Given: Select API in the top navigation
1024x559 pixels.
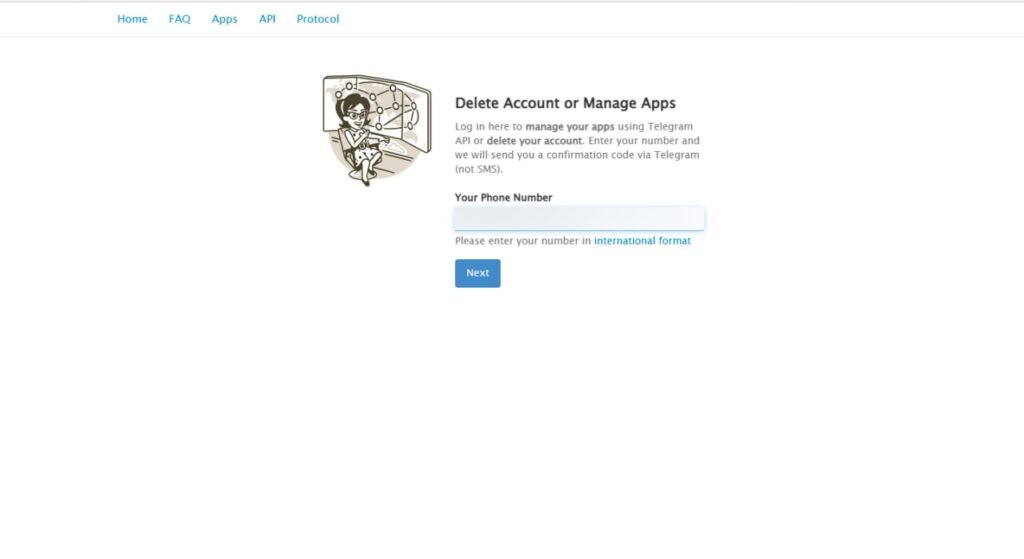Looking at the screenshot, I should point(267,19).
